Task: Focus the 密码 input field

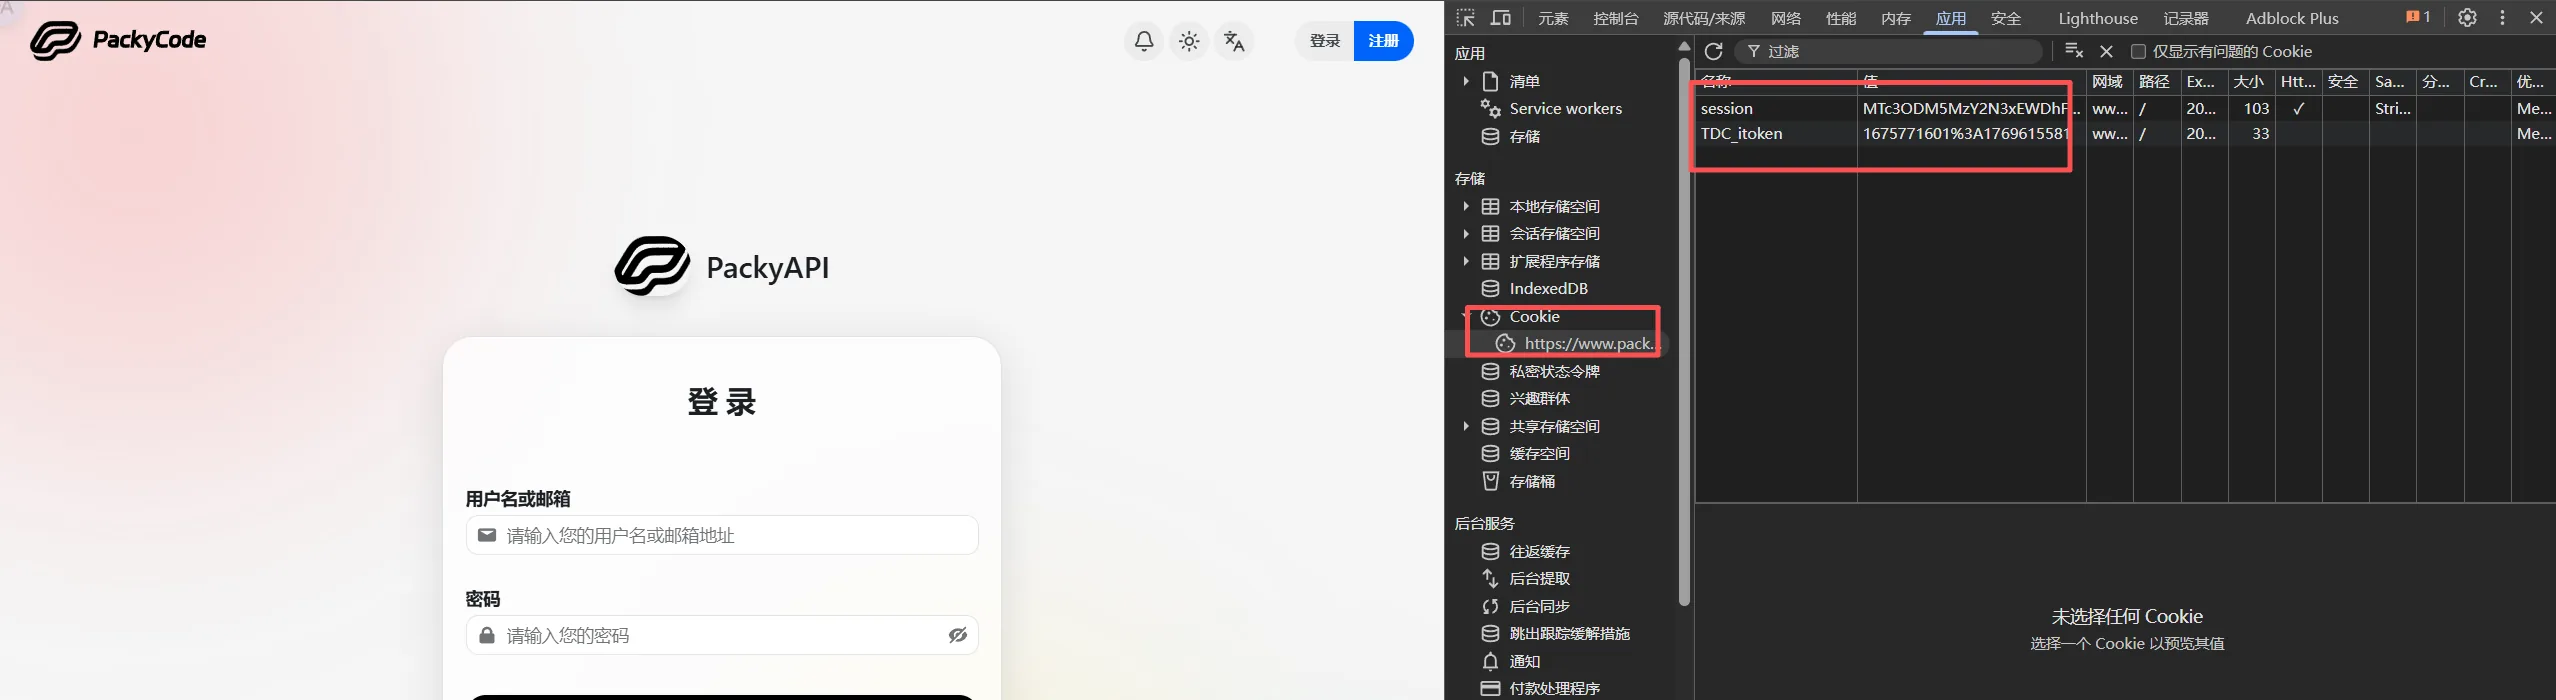Action: click(722, 635)
